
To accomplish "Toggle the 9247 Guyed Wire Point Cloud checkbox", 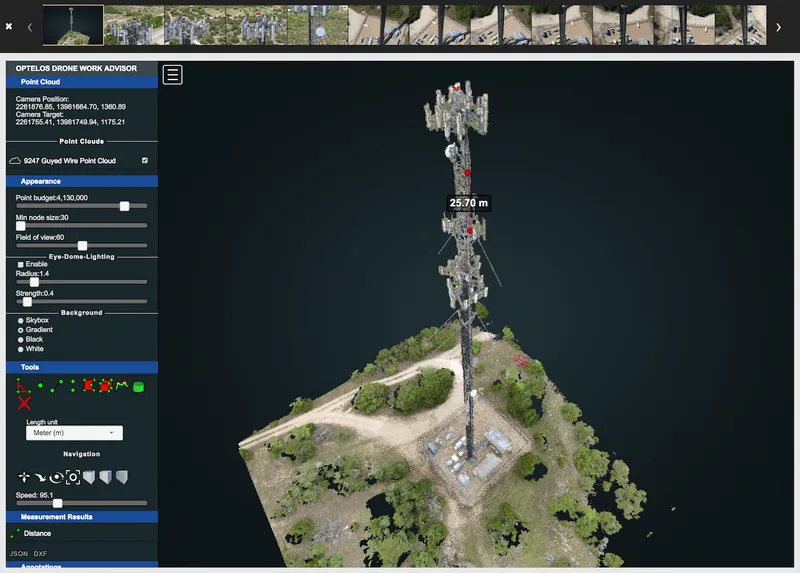I will click(x=145, y=160).
